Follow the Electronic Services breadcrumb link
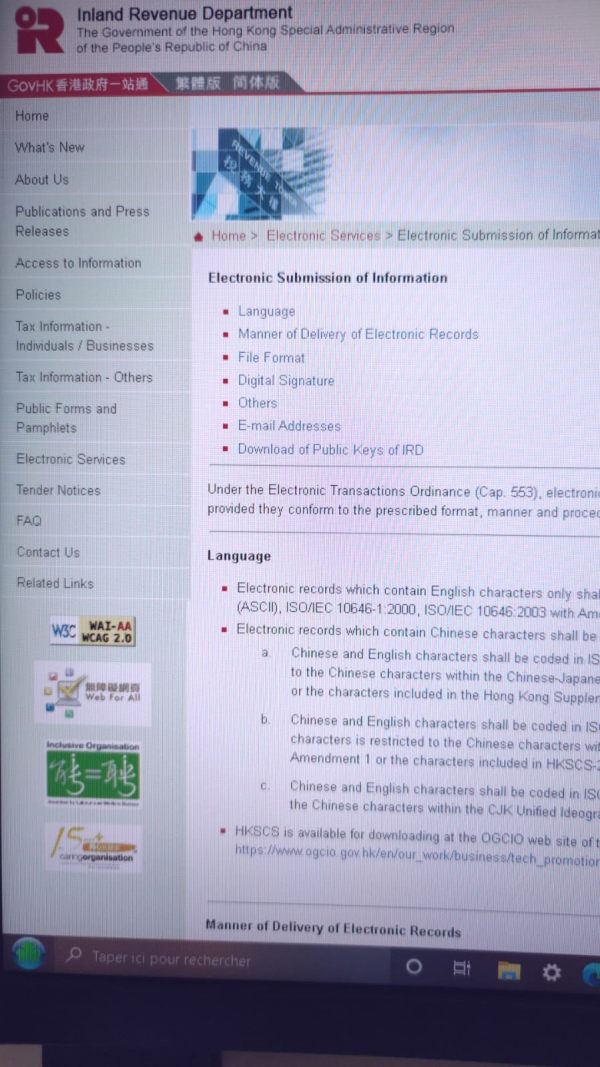This screenshot has height=1067, width=600. pyautogui.click(x=323, y=235)
